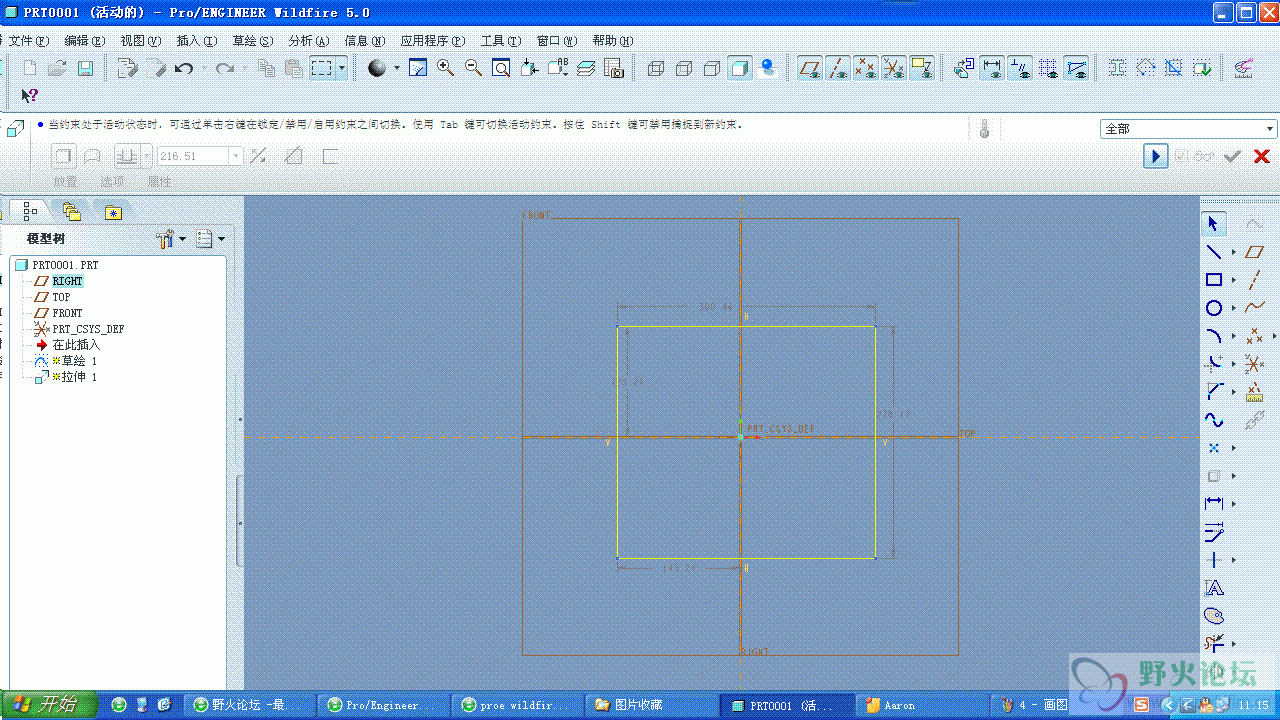1280x720 pixels.
Task: Toggle sketch constraint display
Action: coord(1020,68)
